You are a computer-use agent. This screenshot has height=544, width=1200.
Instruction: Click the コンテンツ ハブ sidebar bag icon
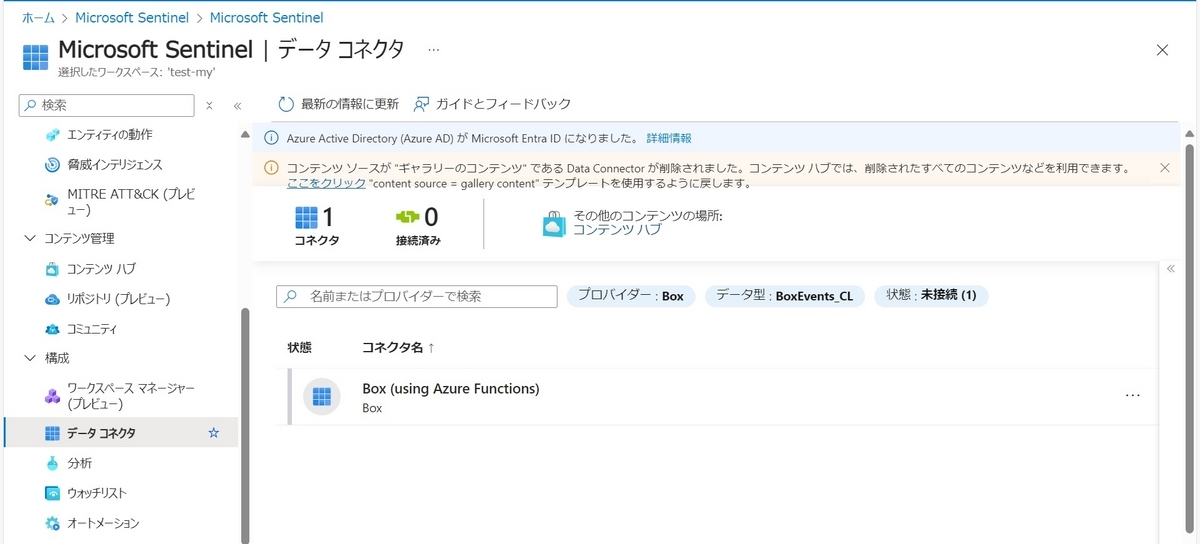click(x=53, y=269)
